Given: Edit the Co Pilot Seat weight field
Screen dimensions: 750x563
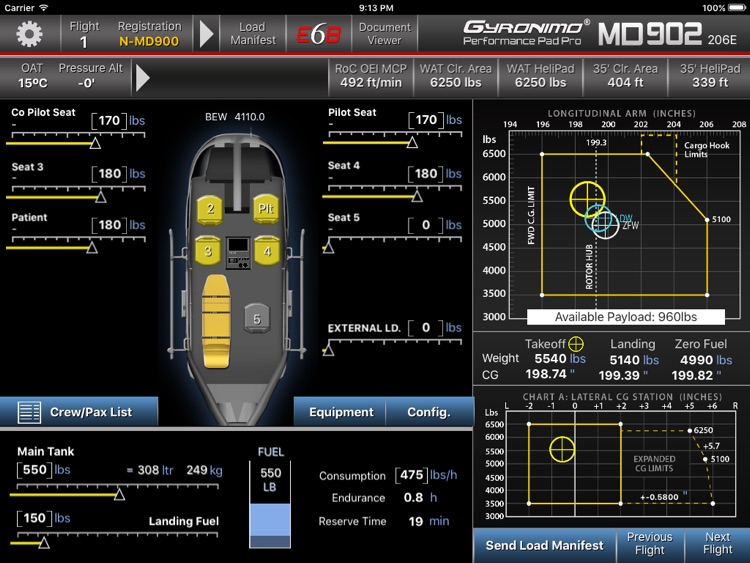Looking at the screenshot, I should pos(109,121).
